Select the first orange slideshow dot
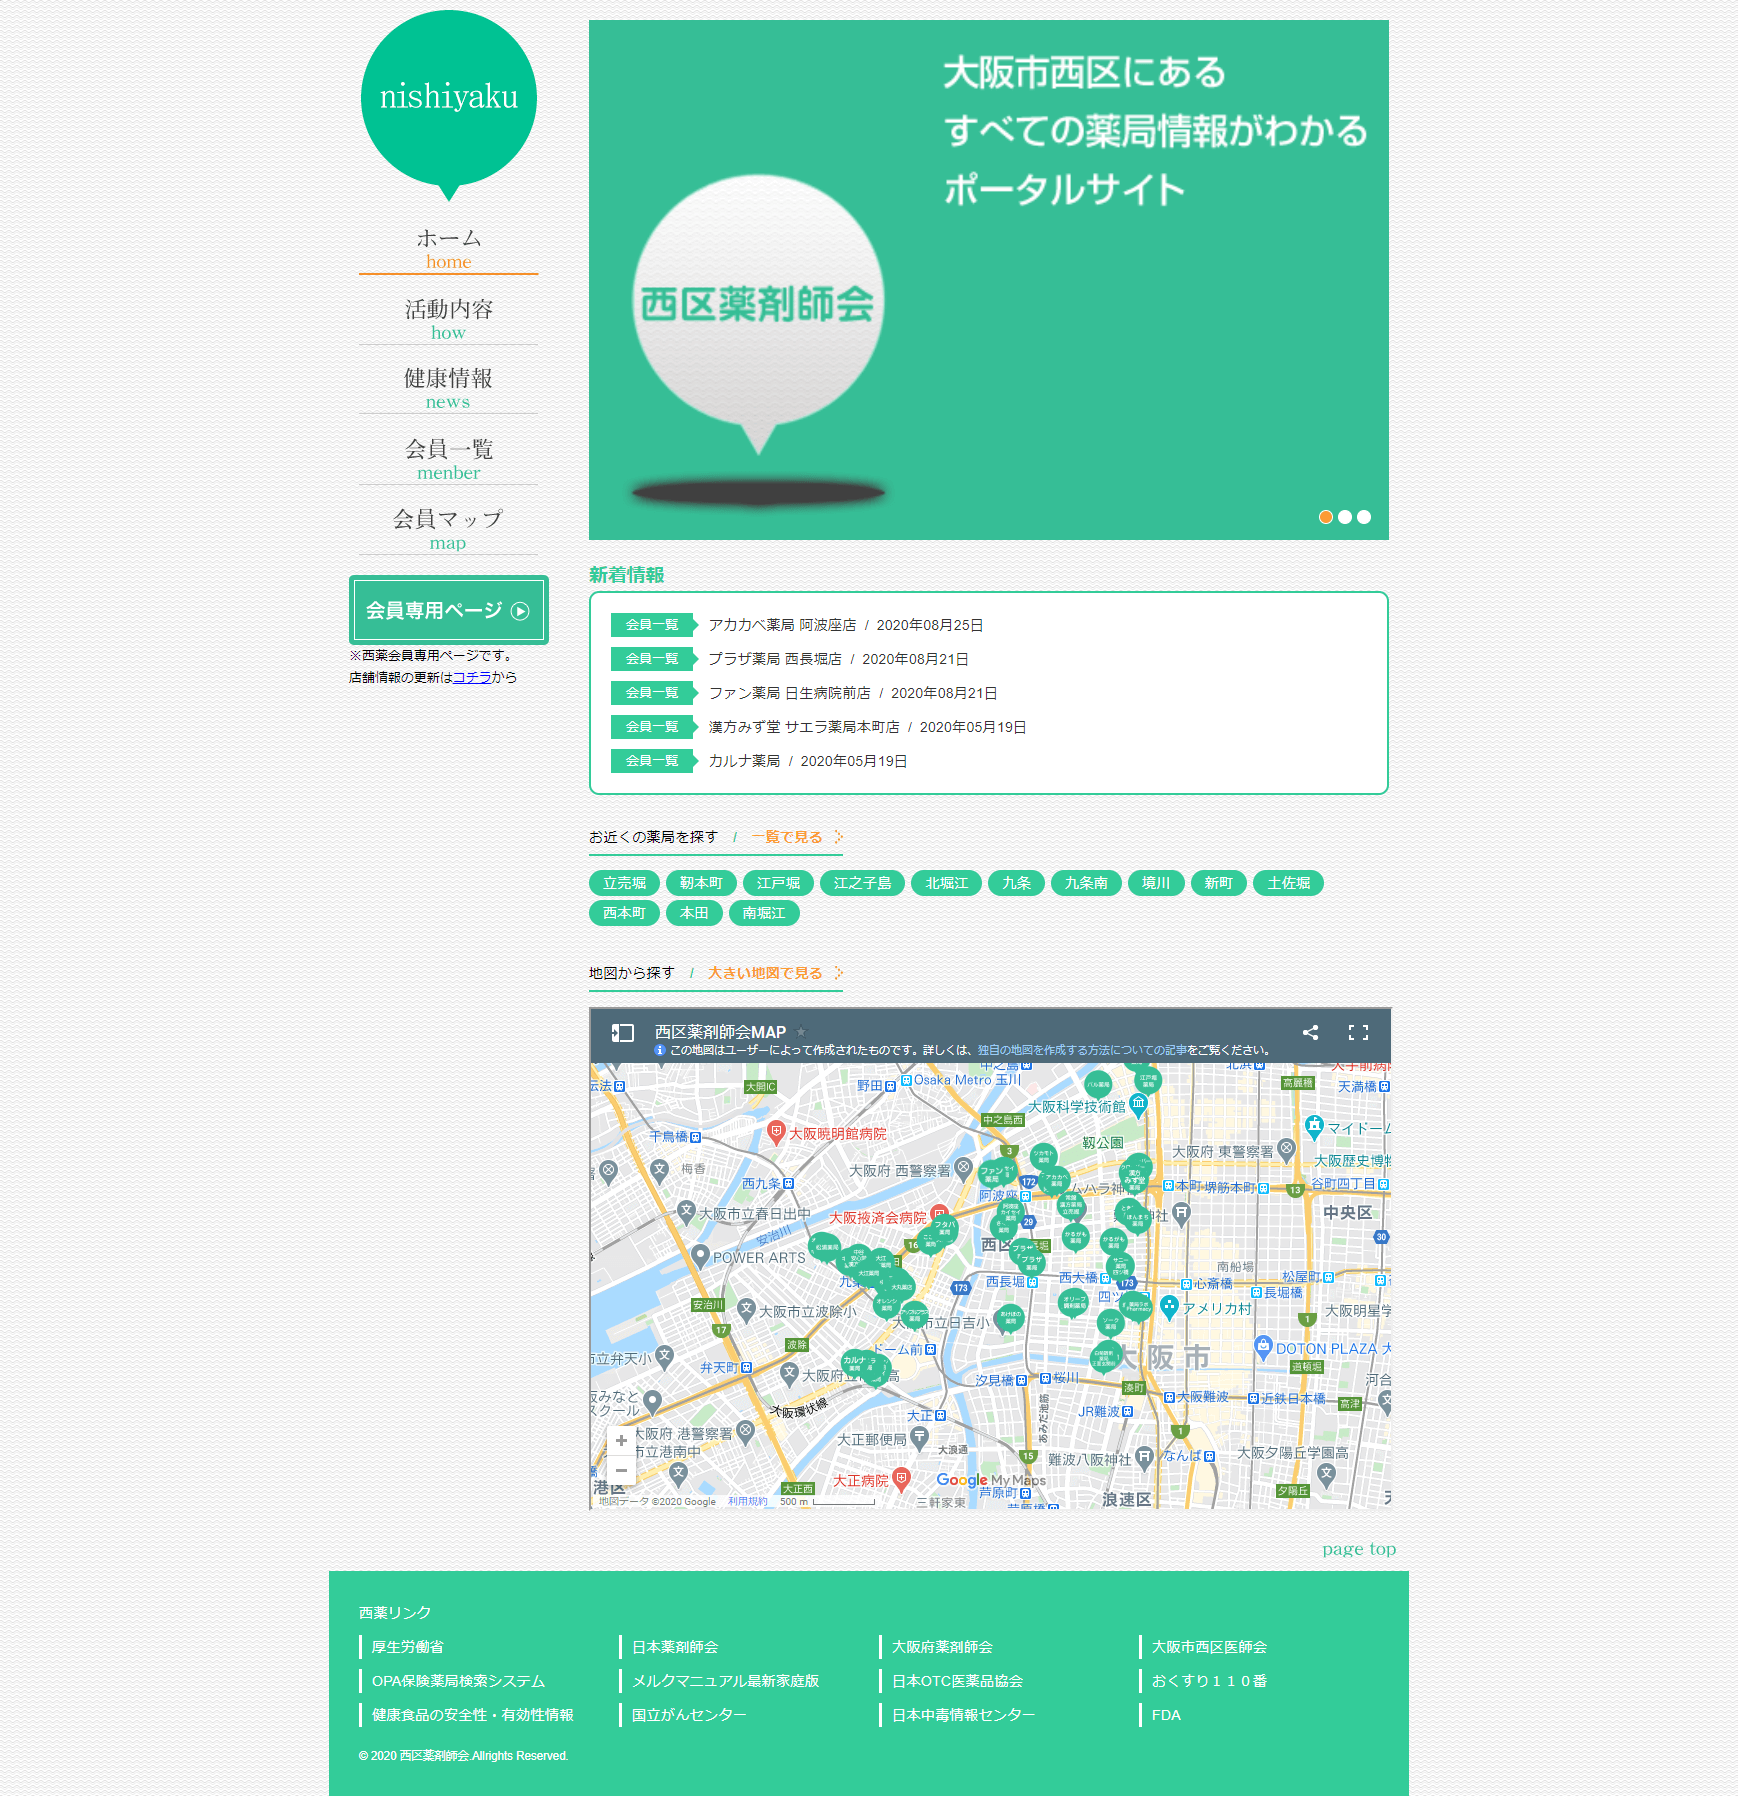 [x=1326, y=517]
